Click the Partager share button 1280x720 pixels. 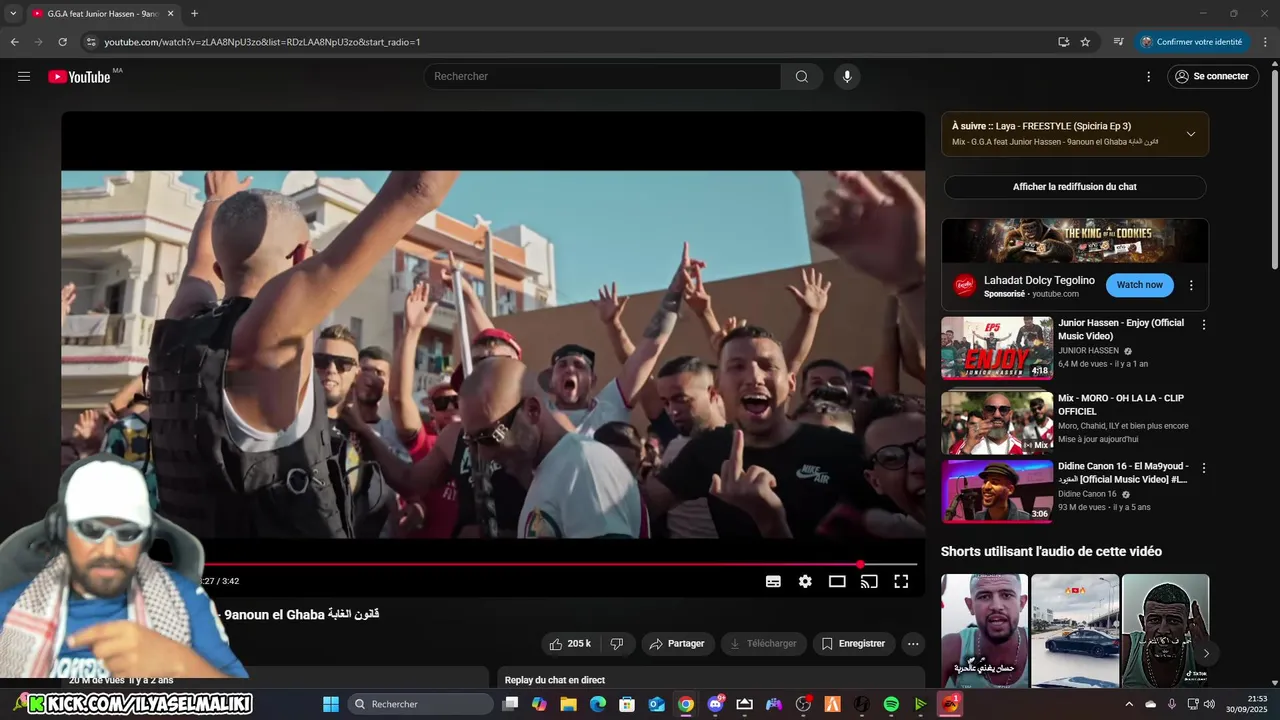tap(677, 644)
